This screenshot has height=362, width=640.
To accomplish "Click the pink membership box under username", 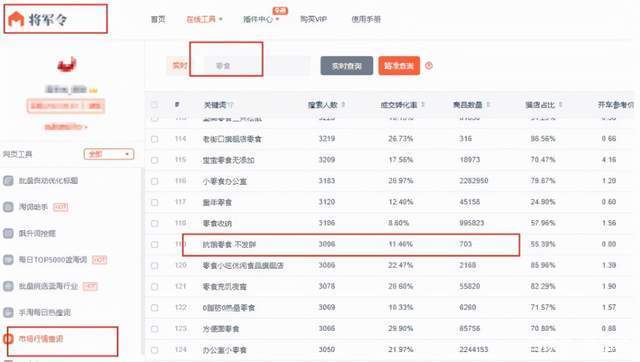I will 66,106.
